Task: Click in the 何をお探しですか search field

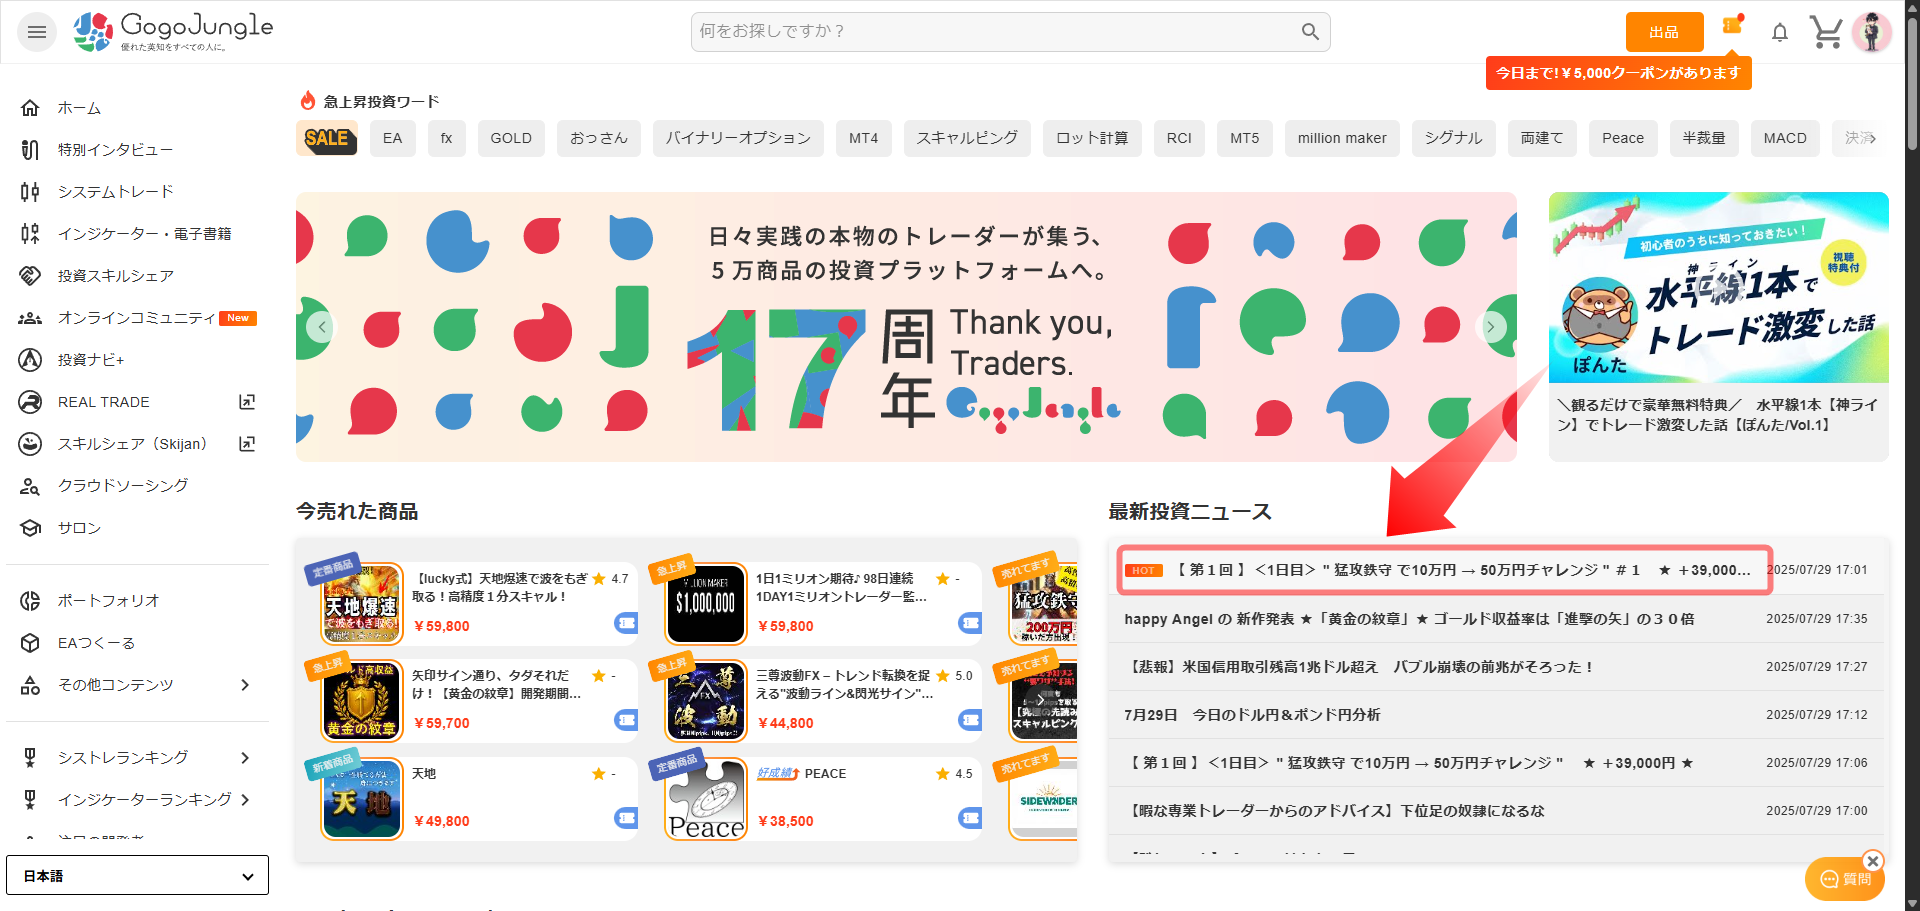Action: click(x=1010, y=32)
